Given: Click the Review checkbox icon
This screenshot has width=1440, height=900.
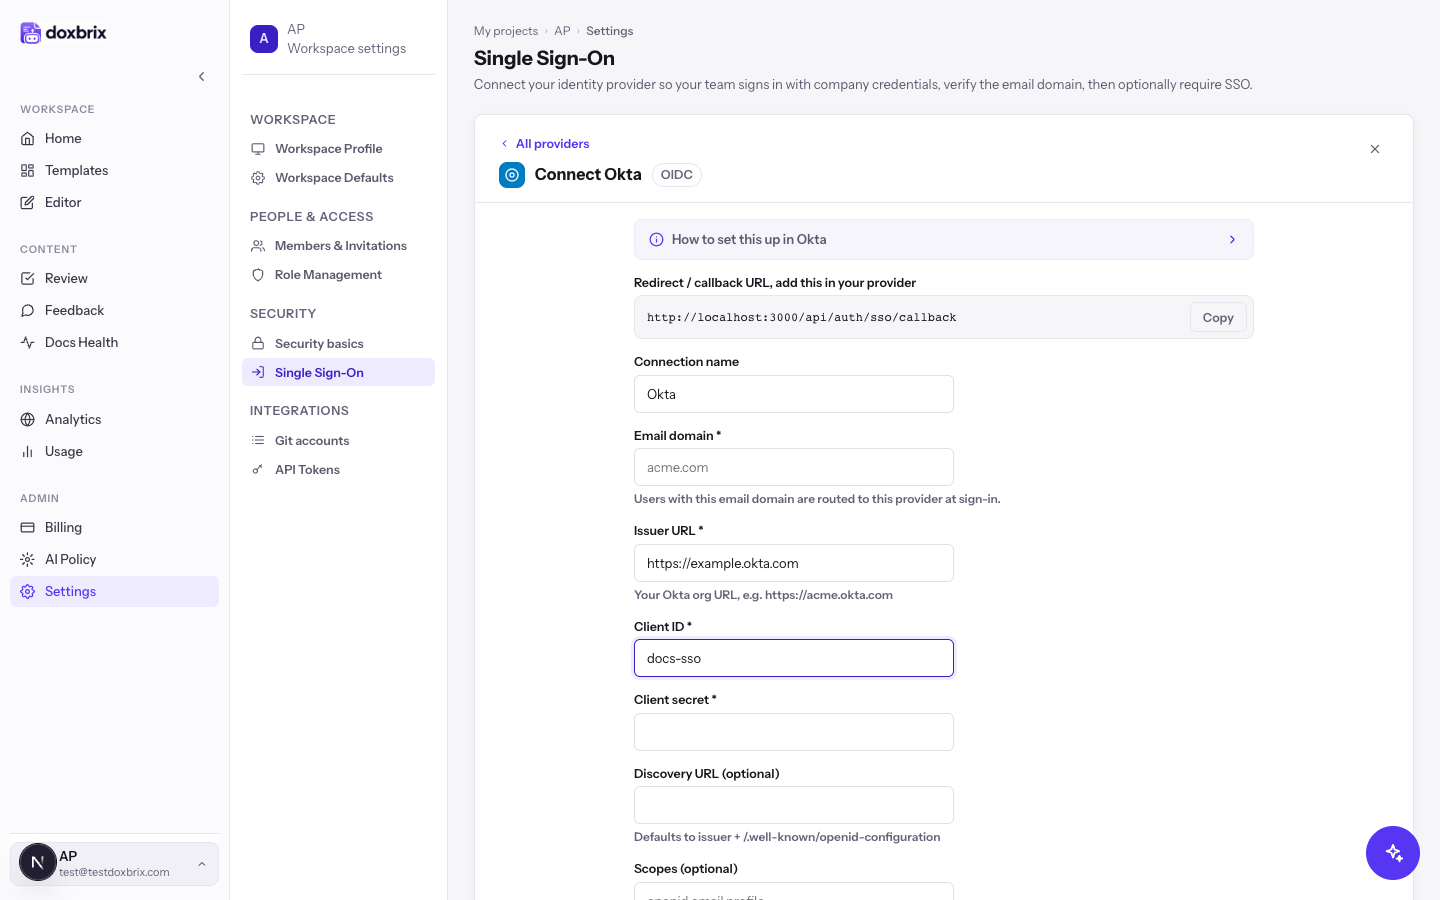Looking at the screenshot, I should point(28,278).
